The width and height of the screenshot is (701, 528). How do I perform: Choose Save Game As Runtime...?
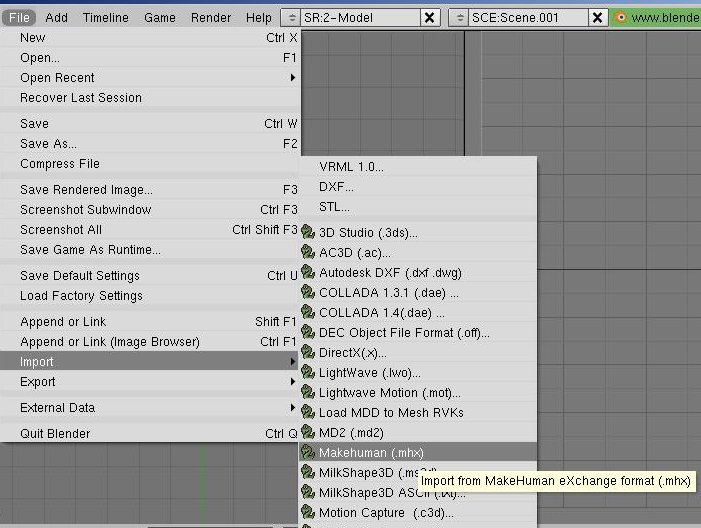[150, 249]
